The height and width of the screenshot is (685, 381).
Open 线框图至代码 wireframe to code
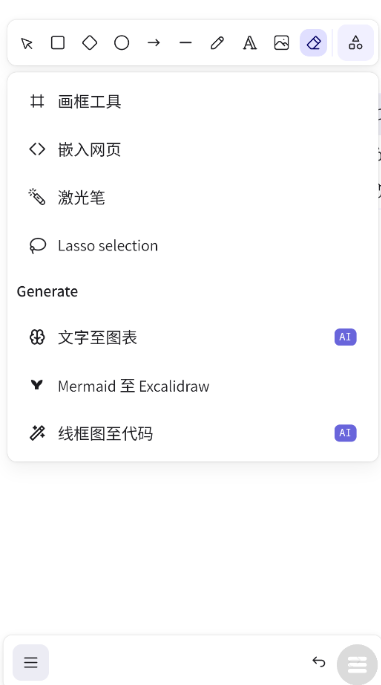coord(193,433)
